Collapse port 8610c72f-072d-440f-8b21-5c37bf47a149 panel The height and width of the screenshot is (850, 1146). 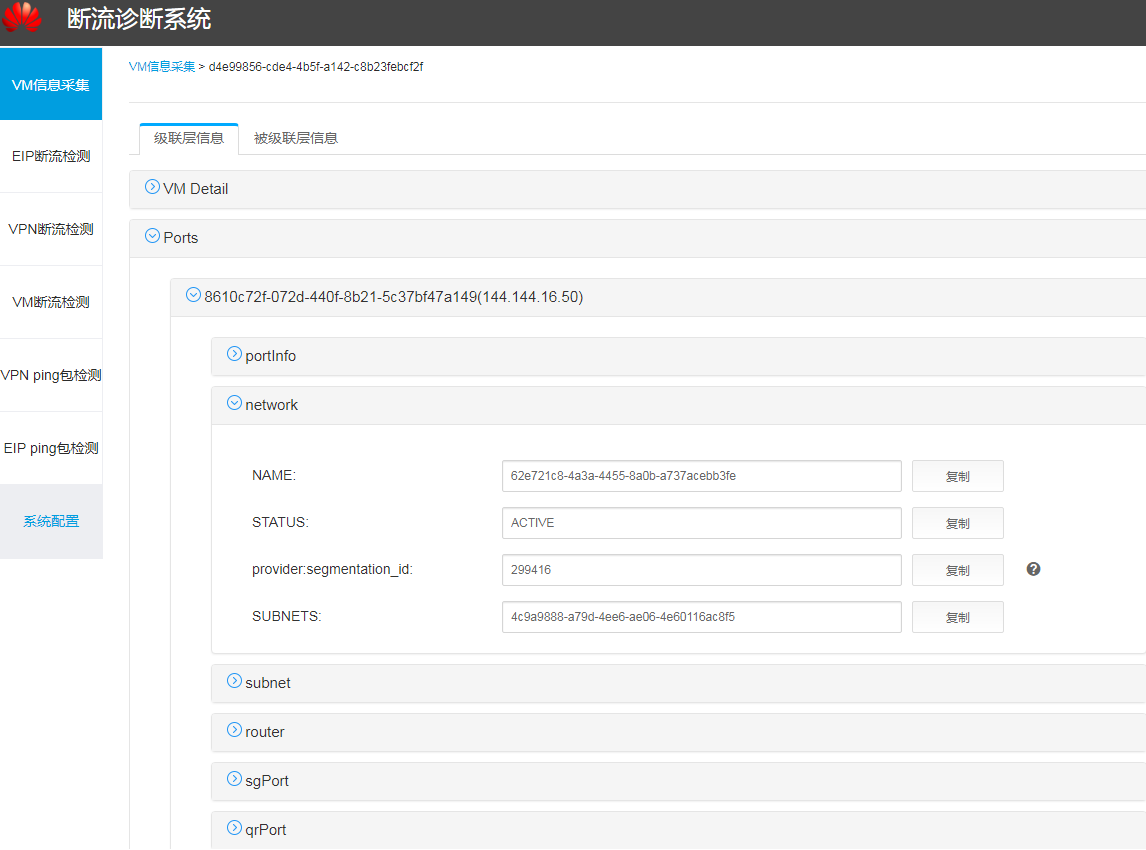point(193,295)
